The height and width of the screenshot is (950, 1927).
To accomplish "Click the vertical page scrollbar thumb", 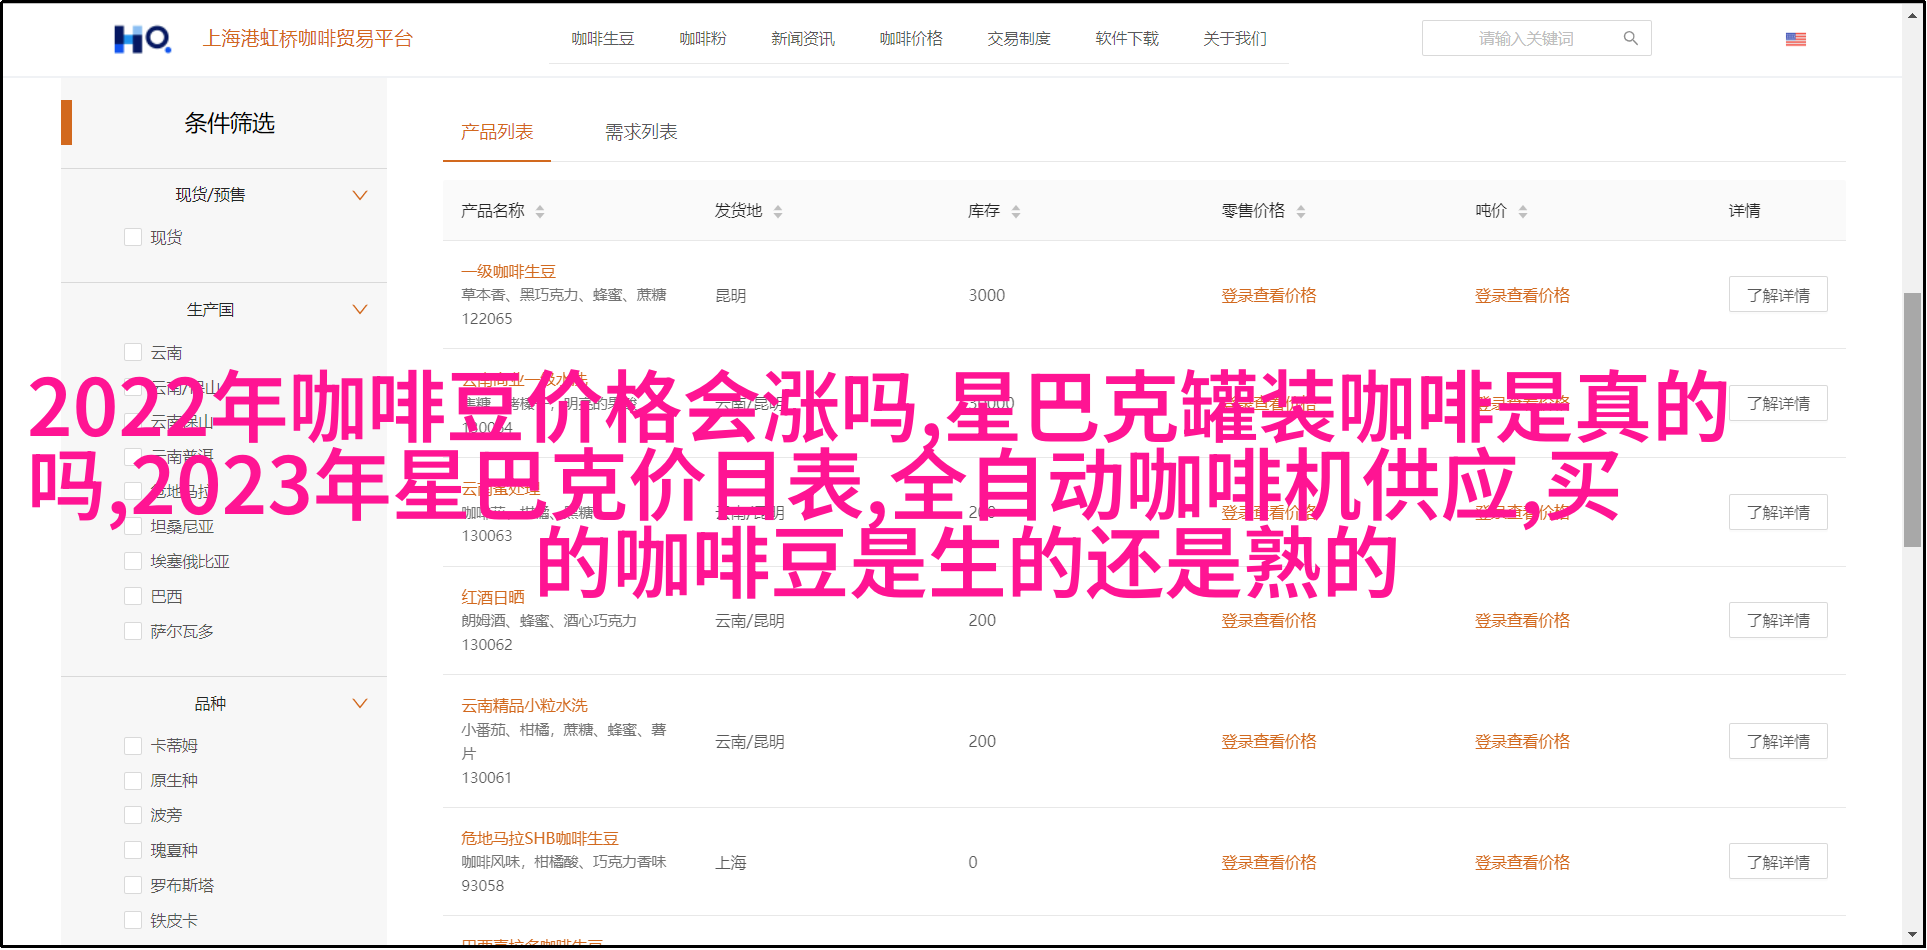I will click(1911, 420).
